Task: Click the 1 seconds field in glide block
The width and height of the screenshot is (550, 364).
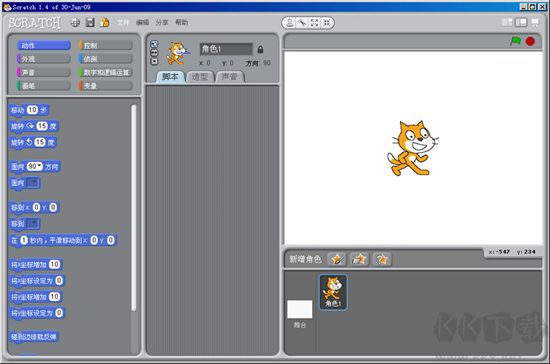Action: 24,240
